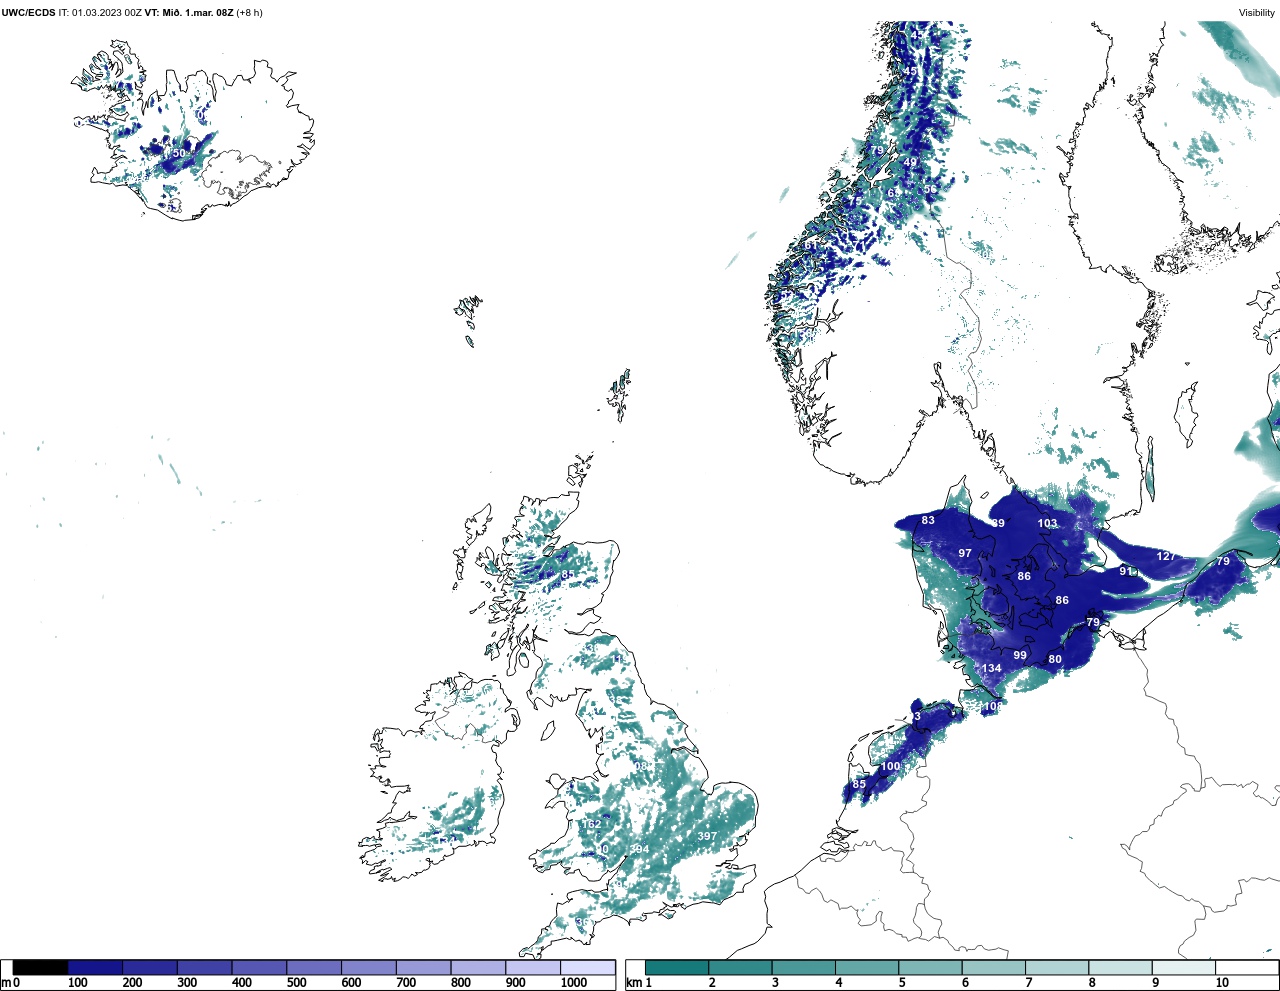
Task: Select the "1000" tick label in legend
Action: [x=574, y=983]
